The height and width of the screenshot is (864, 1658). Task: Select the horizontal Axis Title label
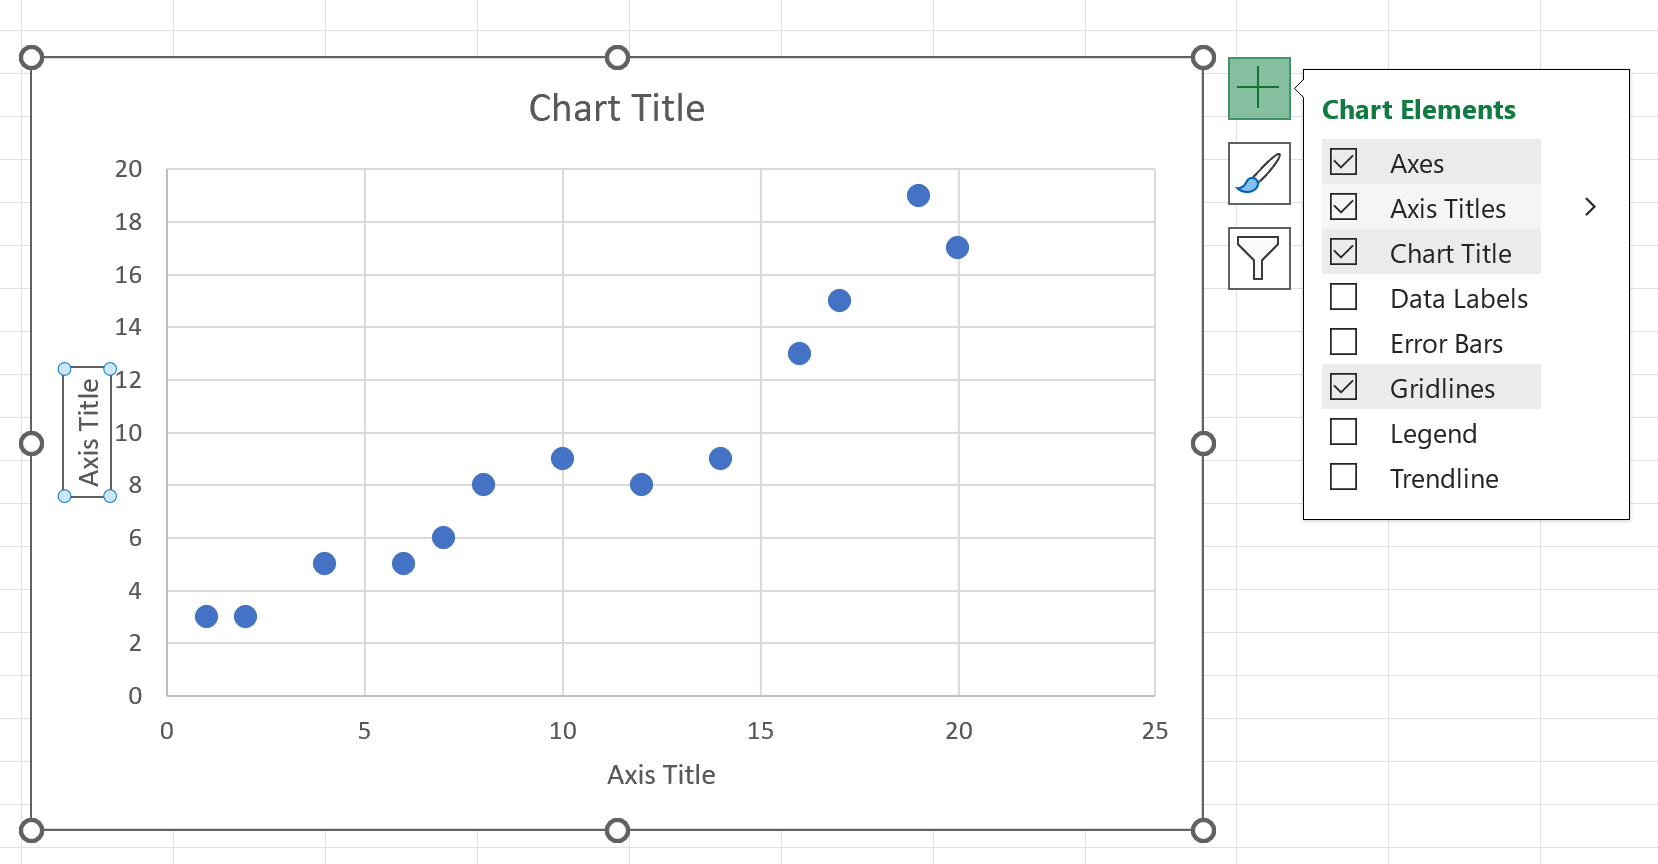660,774
